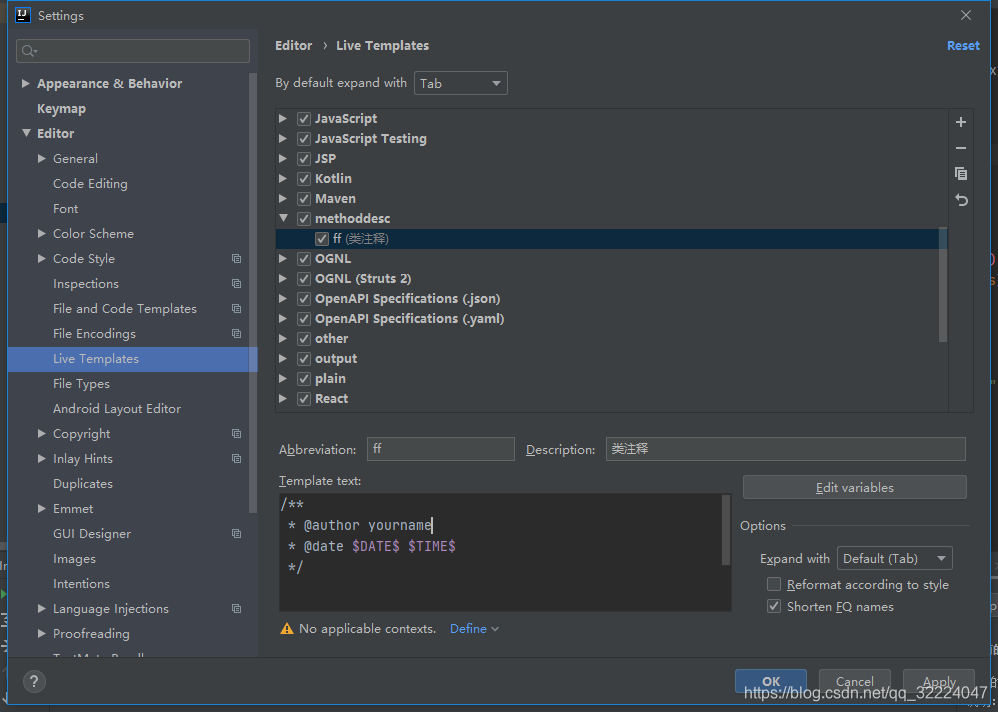Open Android Layout Editor settings
Viewport: 998px width, 712px height.
pos(117,408)
